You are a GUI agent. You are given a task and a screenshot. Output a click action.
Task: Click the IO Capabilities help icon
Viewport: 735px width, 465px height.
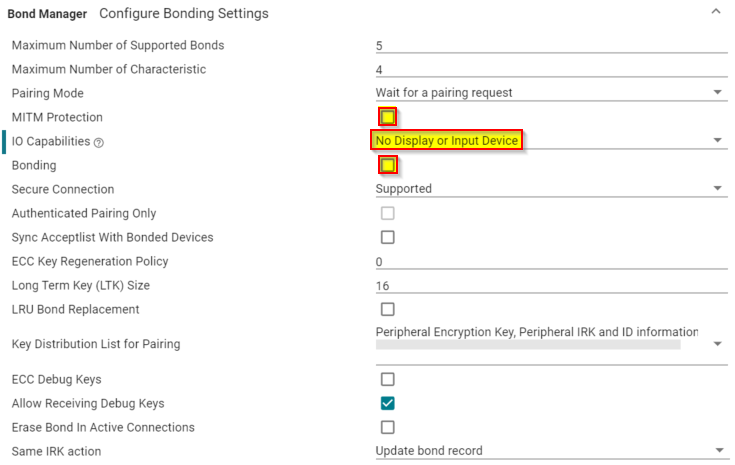click(99, 143)
